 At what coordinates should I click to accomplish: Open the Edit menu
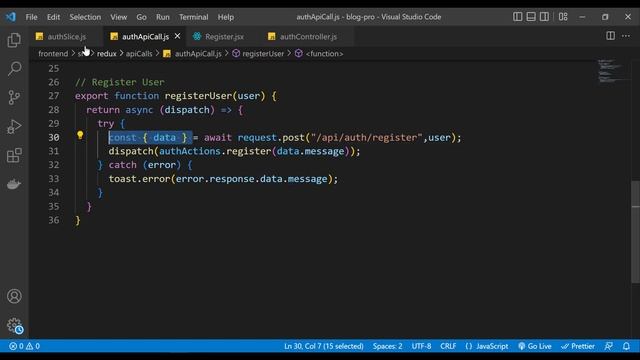tap(53, 17)
